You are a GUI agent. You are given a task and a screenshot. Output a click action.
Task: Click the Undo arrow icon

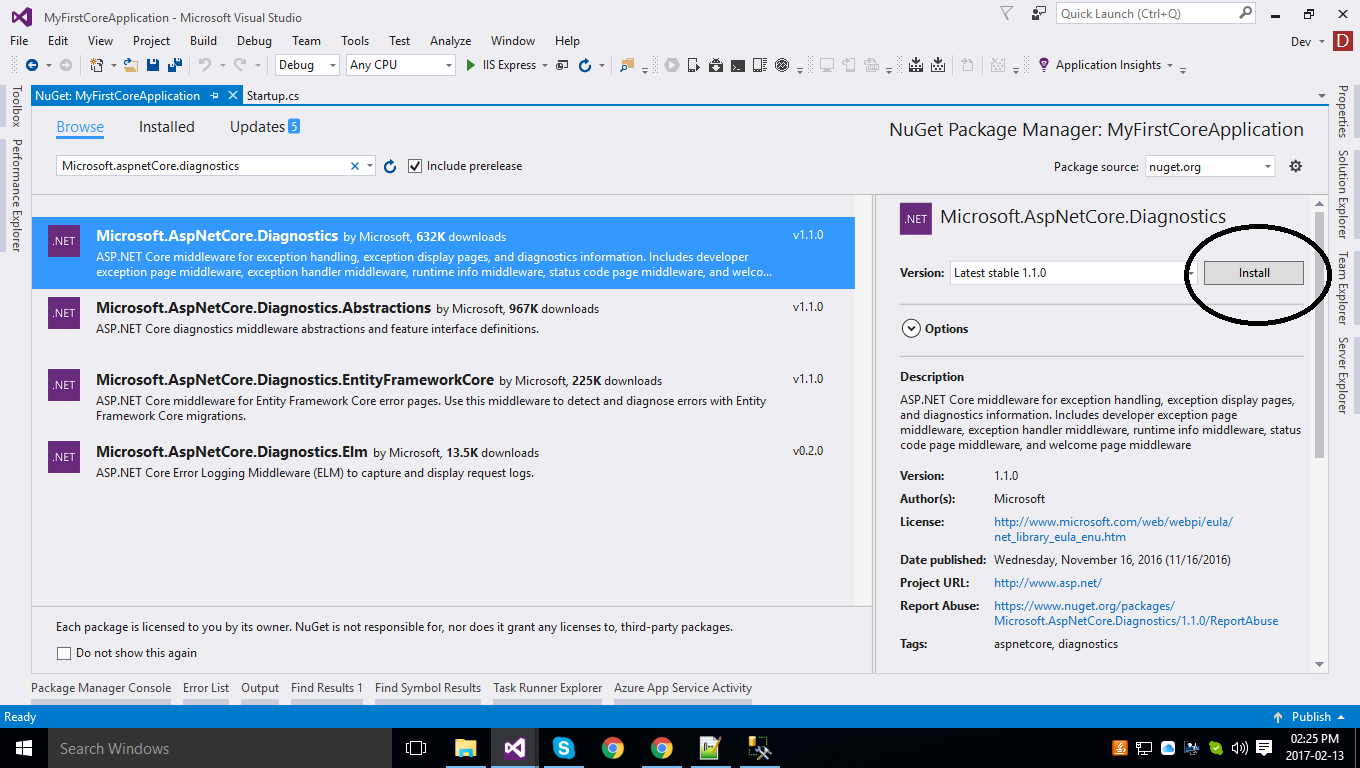204,65
